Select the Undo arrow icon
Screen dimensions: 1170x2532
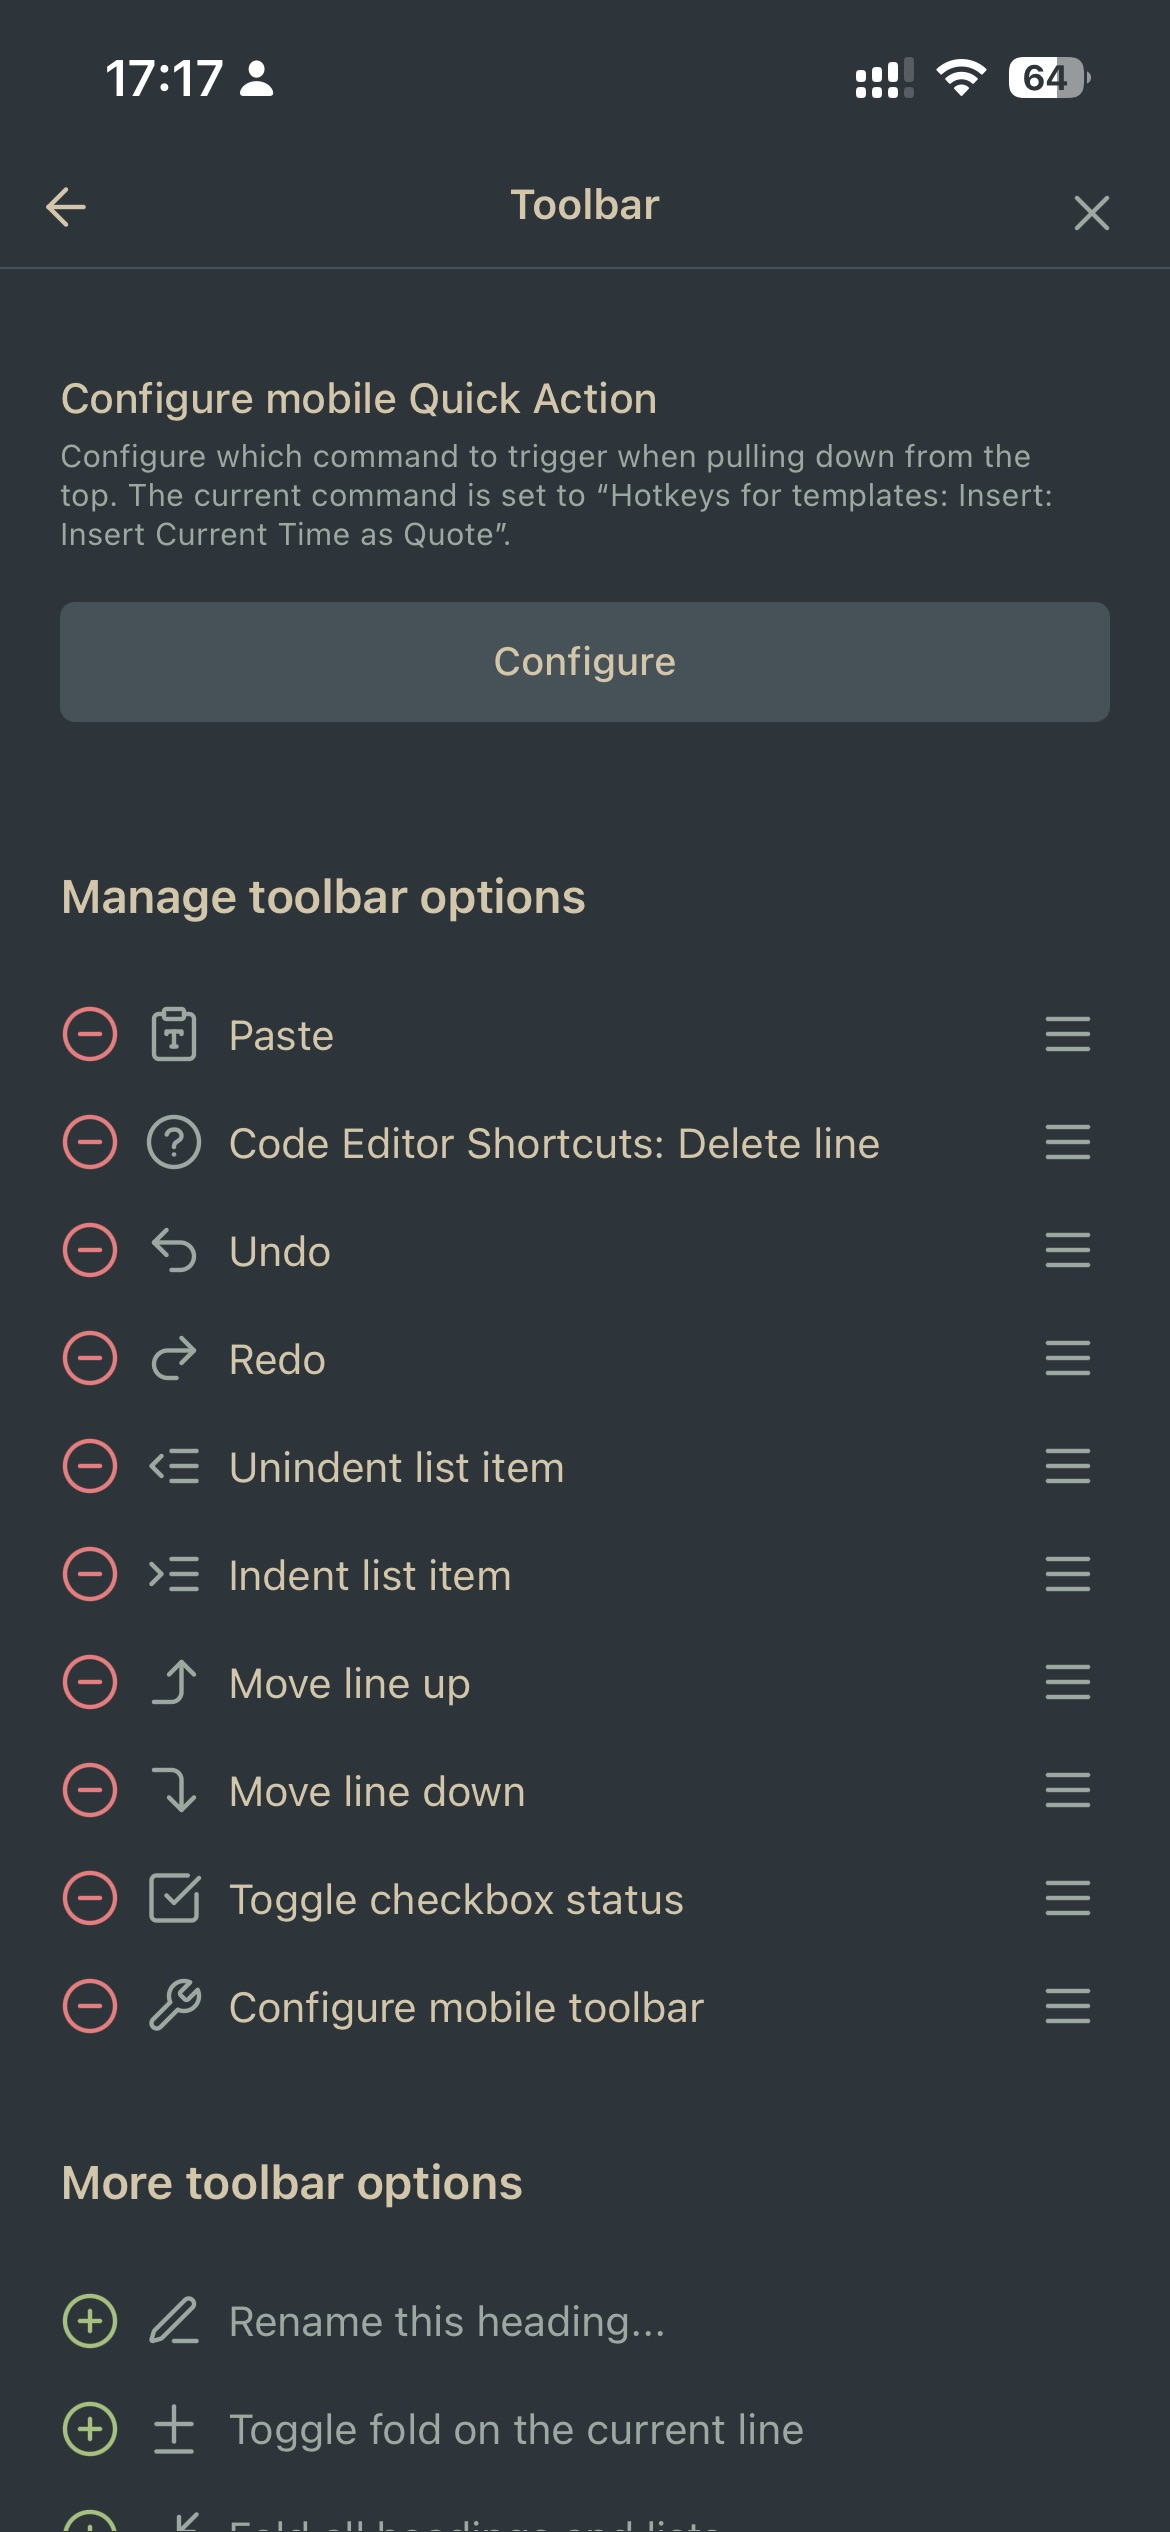pyautogui.click(x=173, y=1250)
